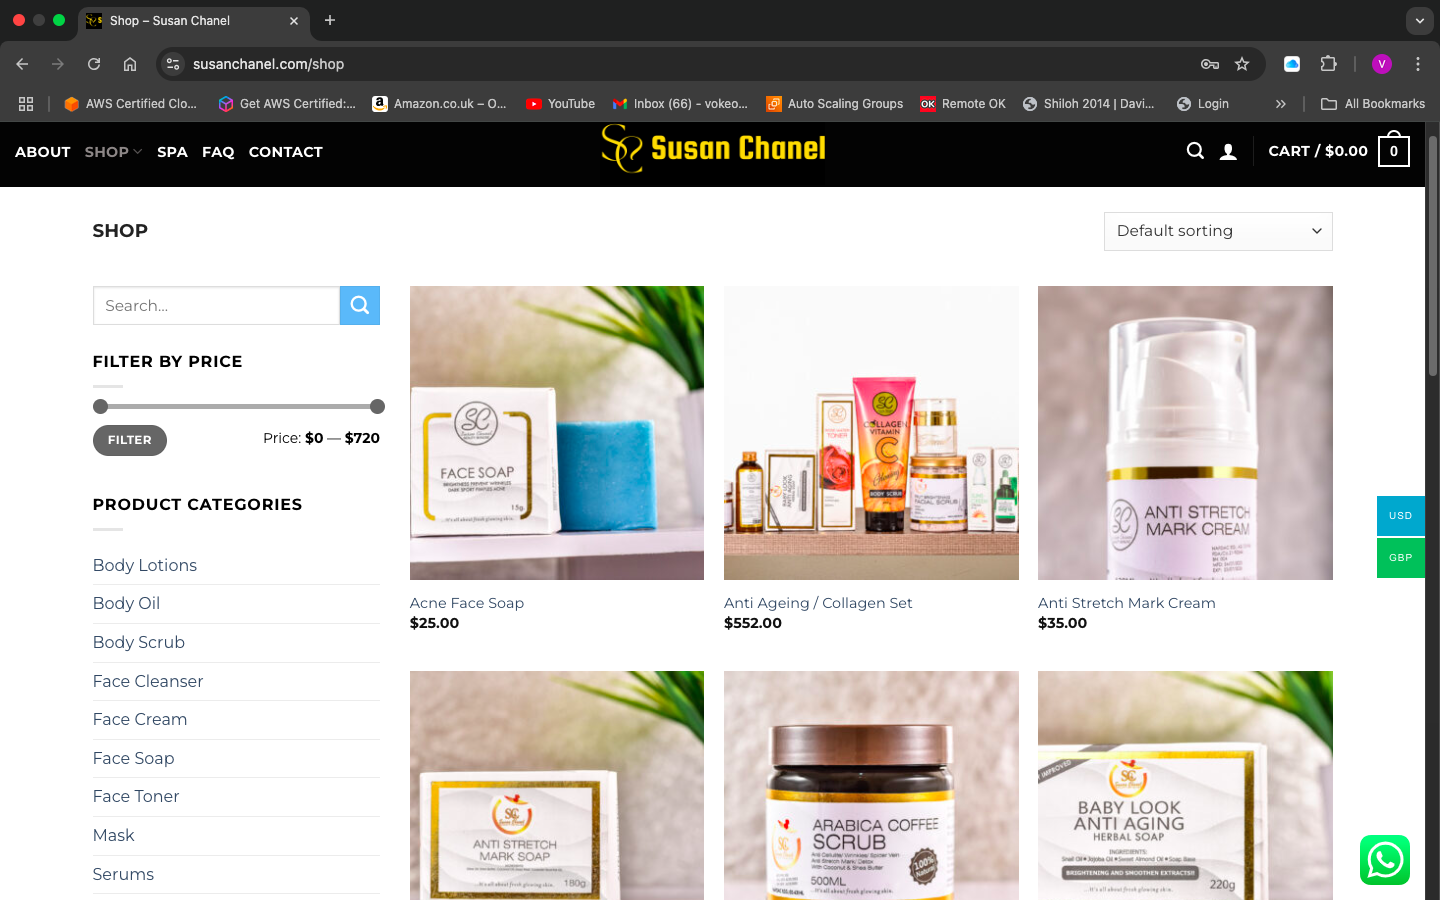Open the browser Extensions puzzle icon

coord(1328,64)
